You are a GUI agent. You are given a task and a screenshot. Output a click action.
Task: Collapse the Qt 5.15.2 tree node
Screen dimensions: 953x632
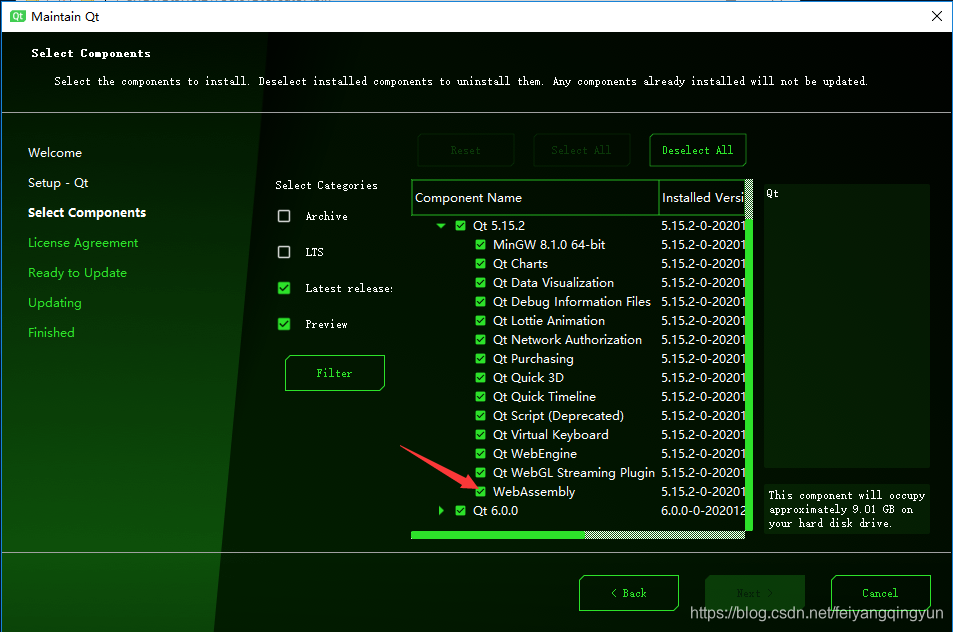point(441,226)
